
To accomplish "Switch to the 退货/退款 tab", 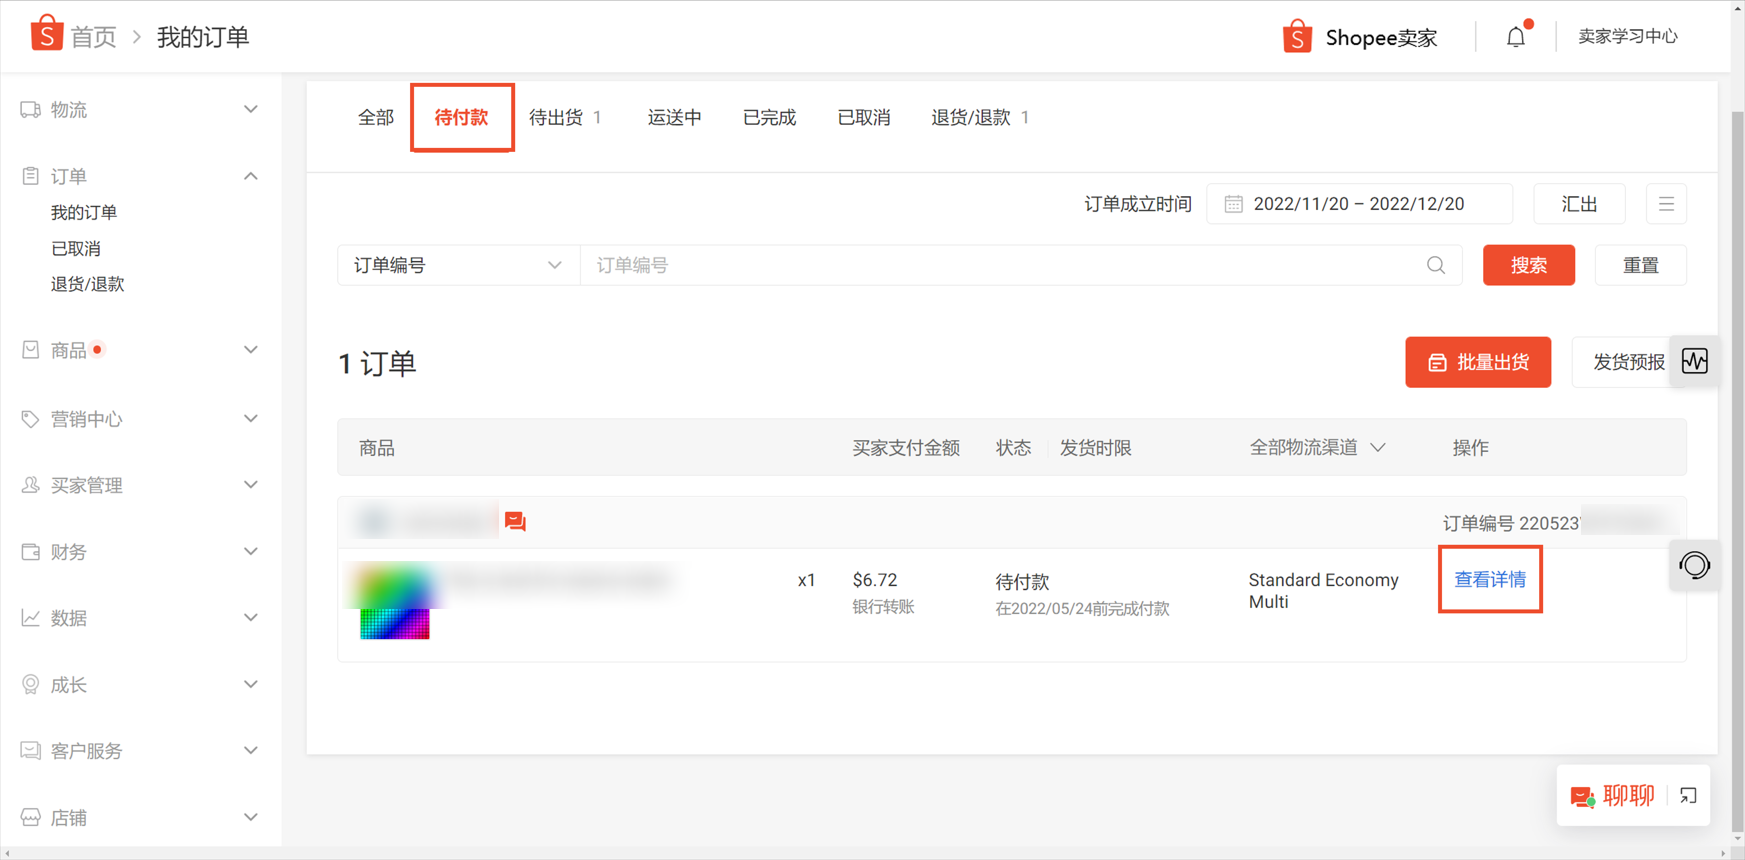I will 980,118.
